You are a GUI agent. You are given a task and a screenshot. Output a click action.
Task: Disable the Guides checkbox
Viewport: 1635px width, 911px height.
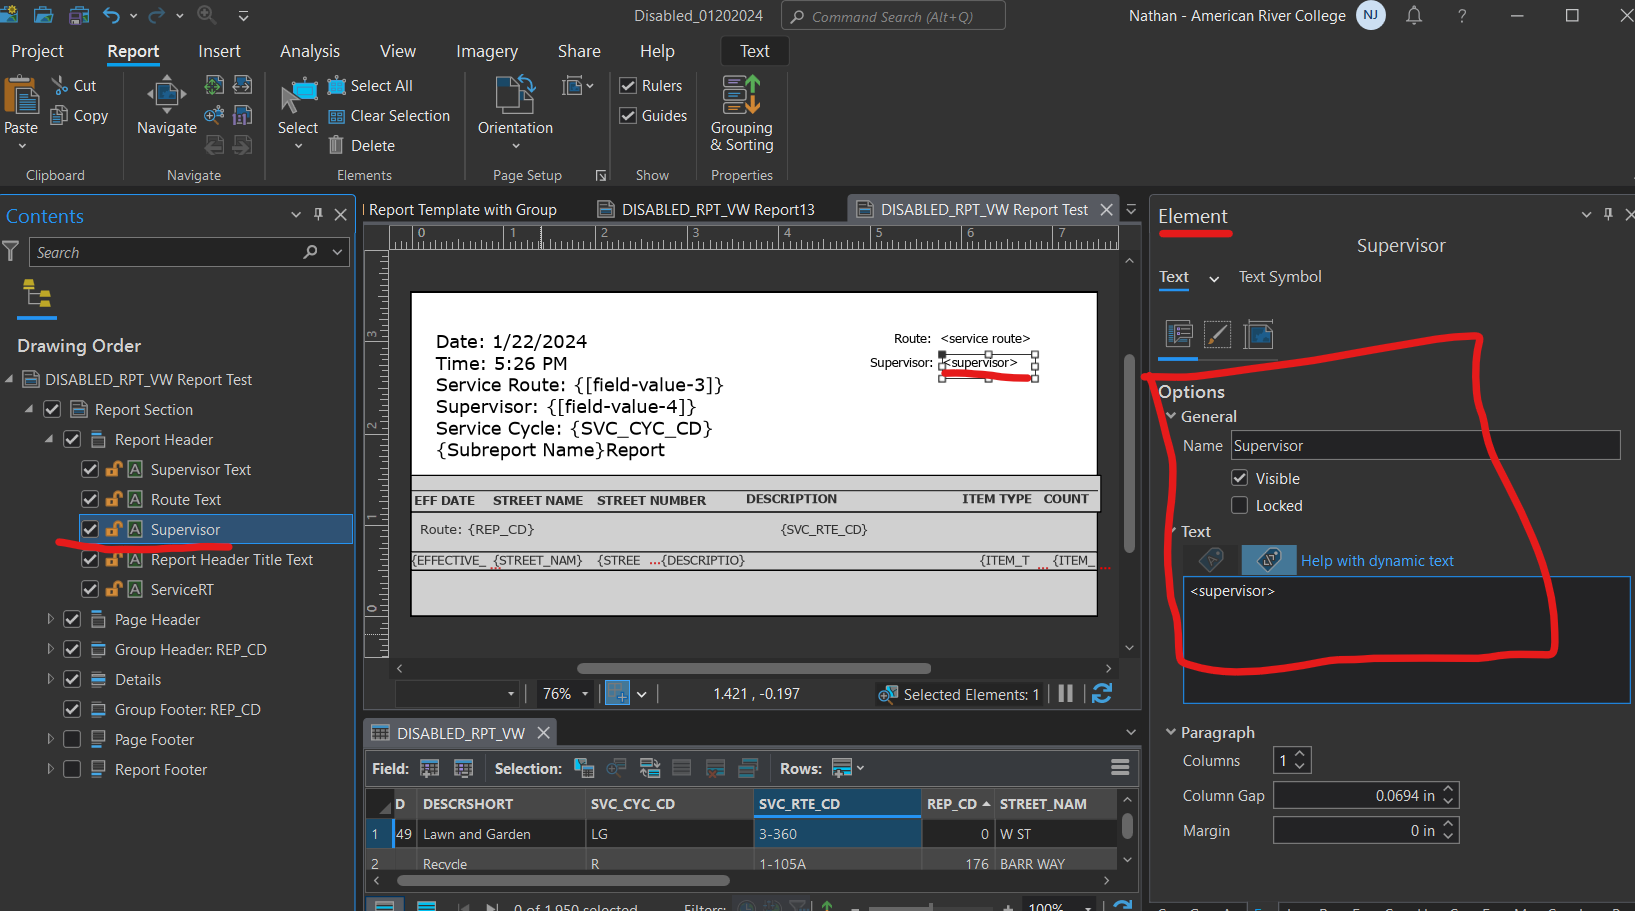pyautogui.click(x=628, y=115)
